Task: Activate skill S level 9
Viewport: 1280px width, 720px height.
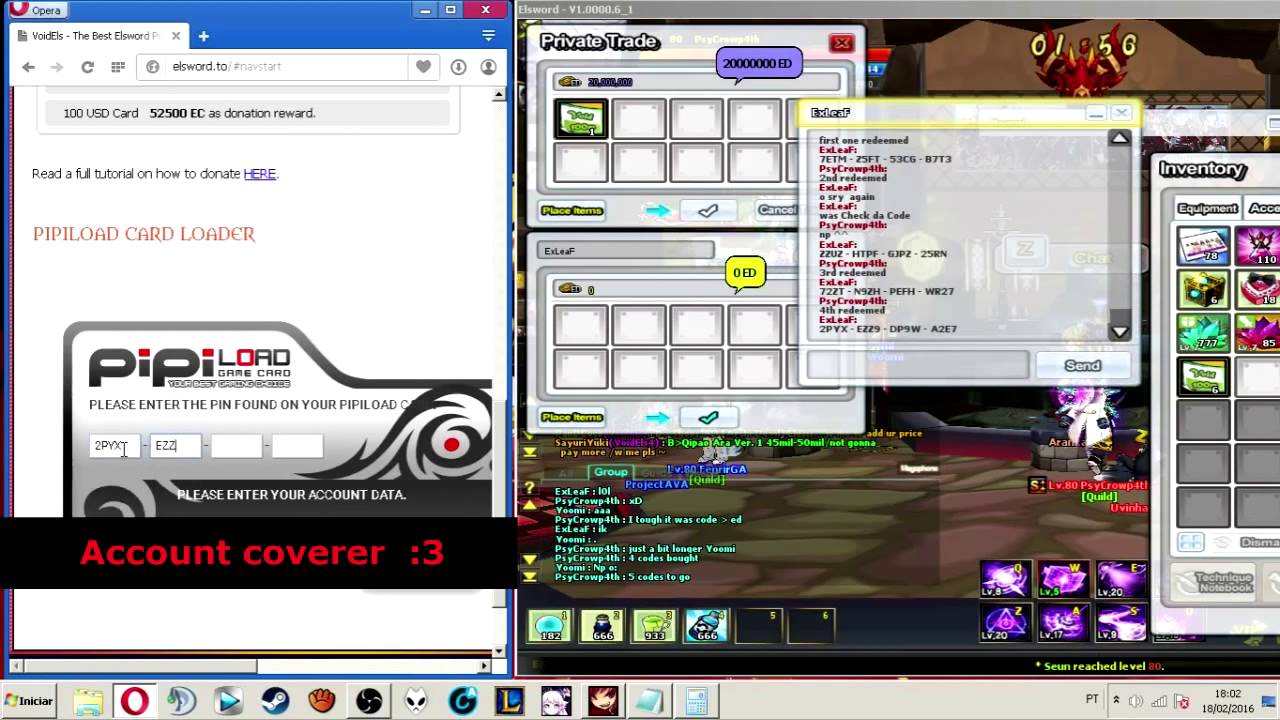Action: (x=1120, y=623)
